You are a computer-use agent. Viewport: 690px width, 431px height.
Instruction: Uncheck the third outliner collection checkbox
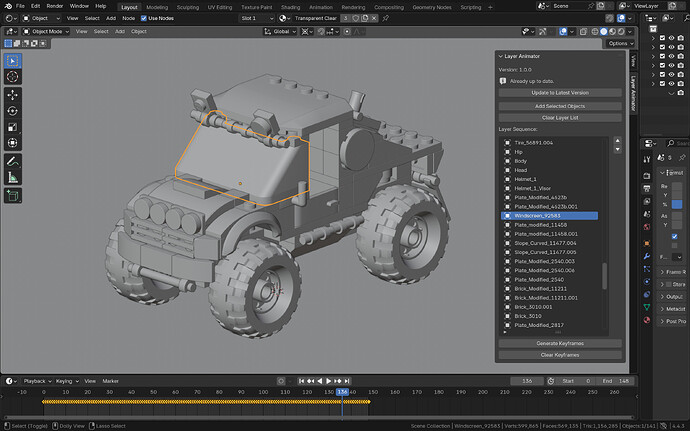click(662, 56)
